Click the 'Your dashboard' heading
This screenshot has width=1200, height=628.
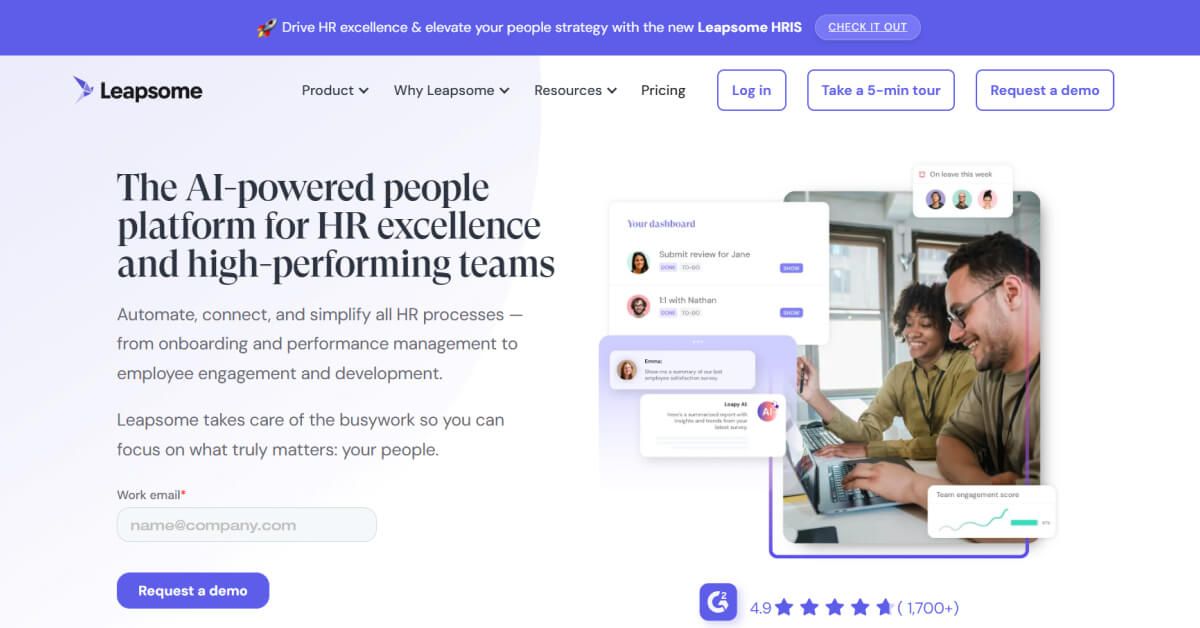pos(661,224)
